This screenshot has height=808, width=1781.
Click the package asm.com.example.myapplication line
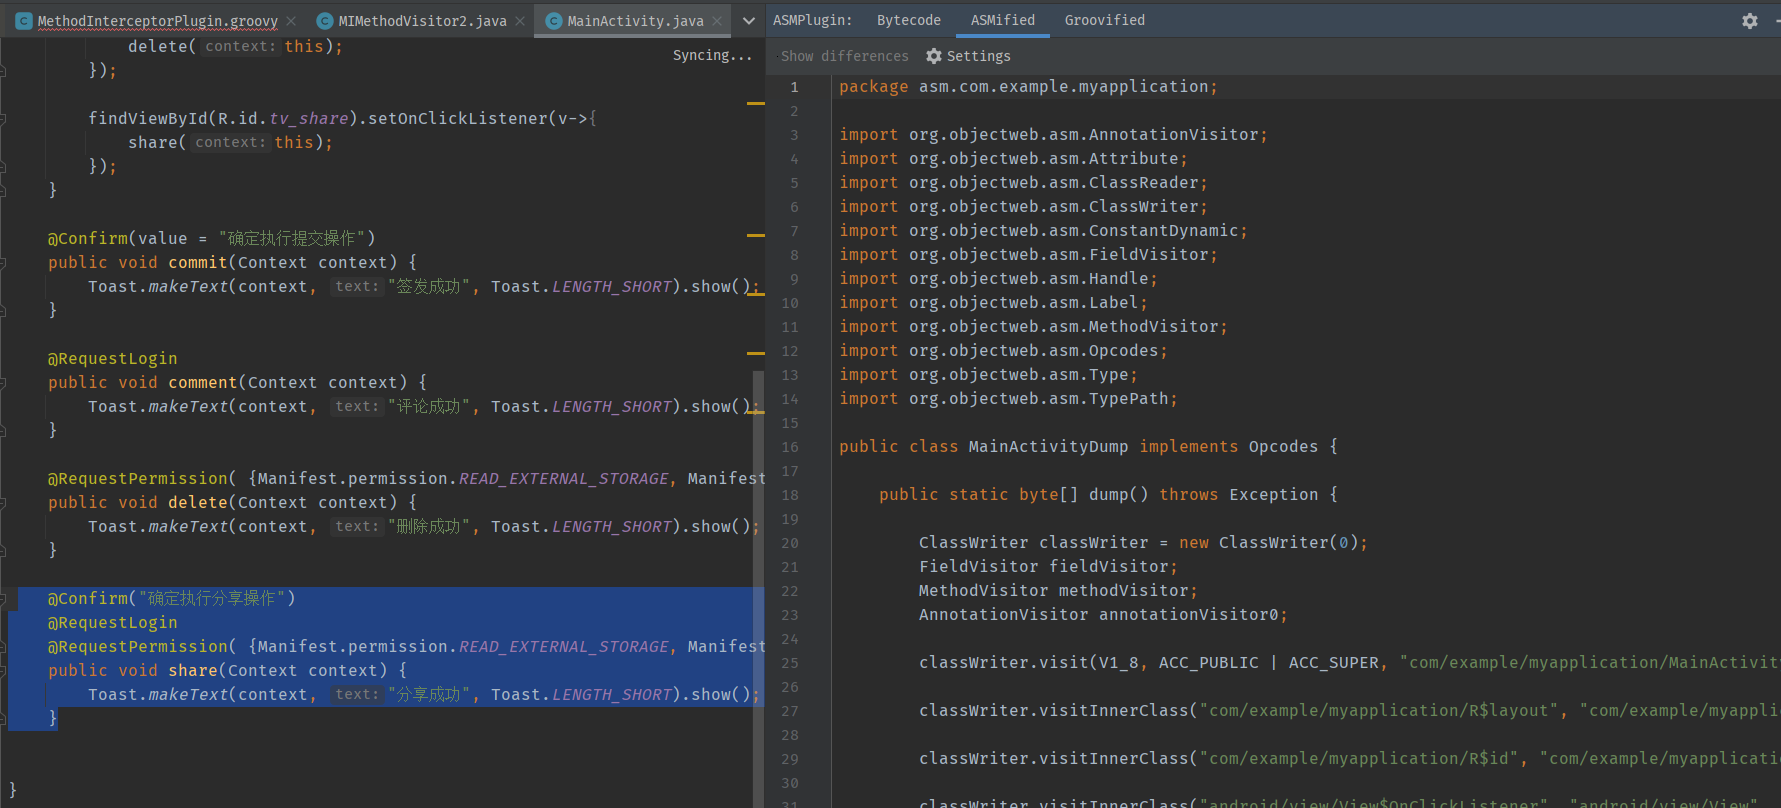1029,87
